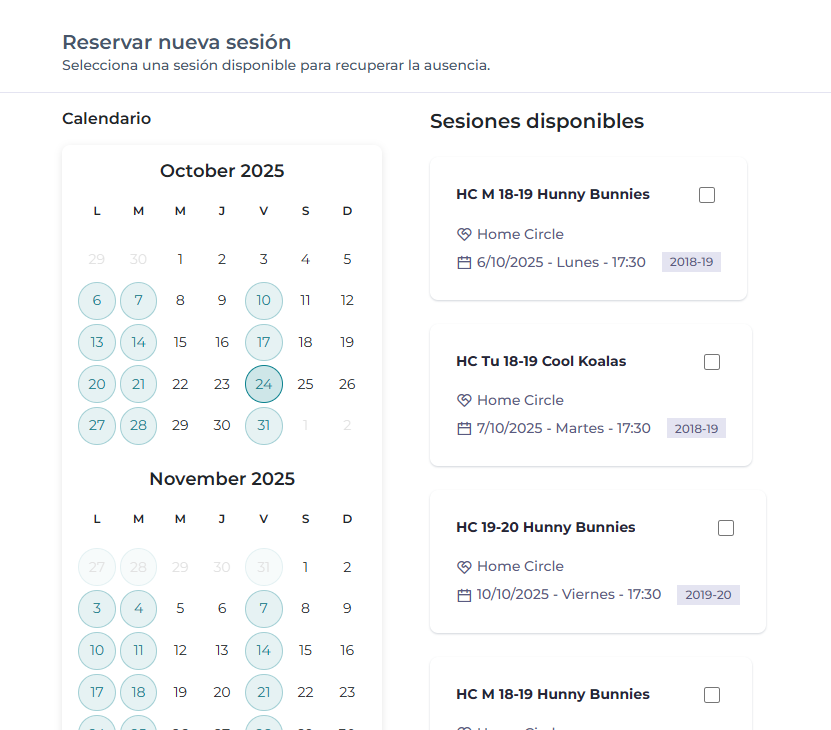The image size is (831, 730).
Task: Toggle checkbox on the fourth session card
Action: point(712,695)
